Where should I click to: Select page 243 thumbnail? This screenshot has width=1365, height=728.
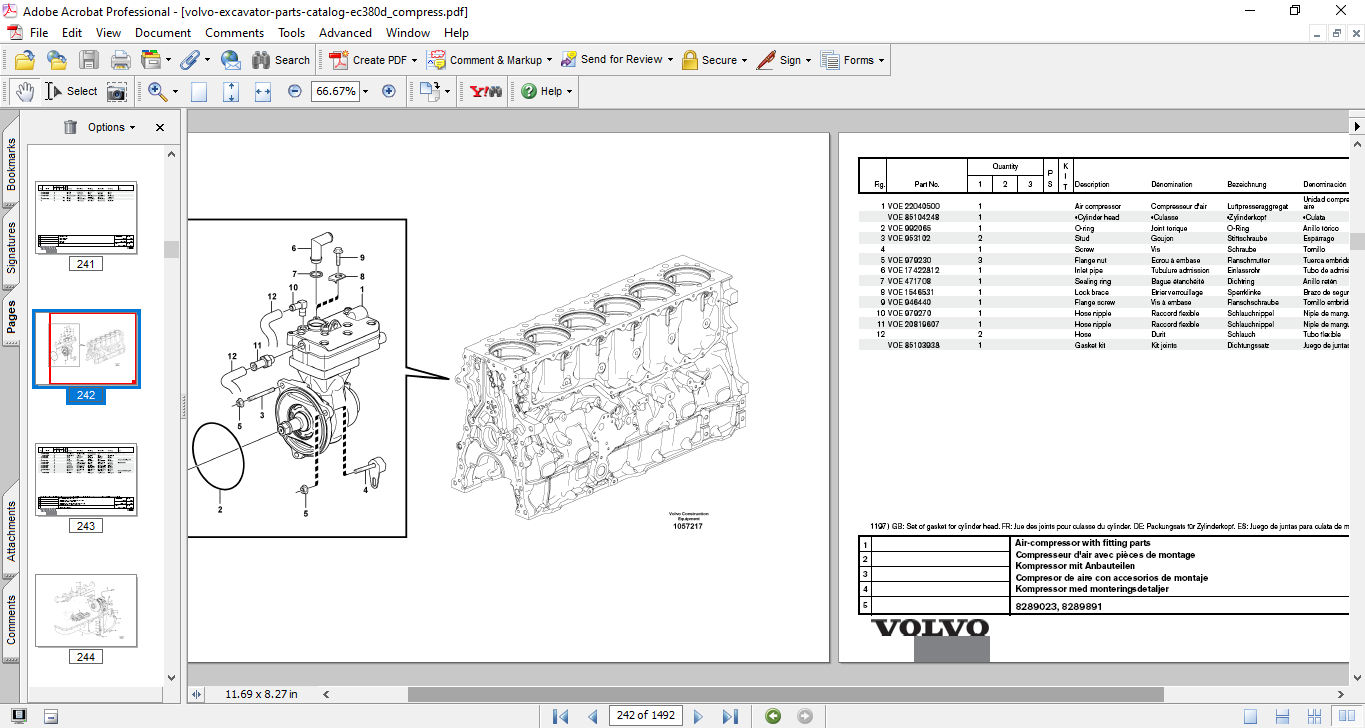click(86, 481)
